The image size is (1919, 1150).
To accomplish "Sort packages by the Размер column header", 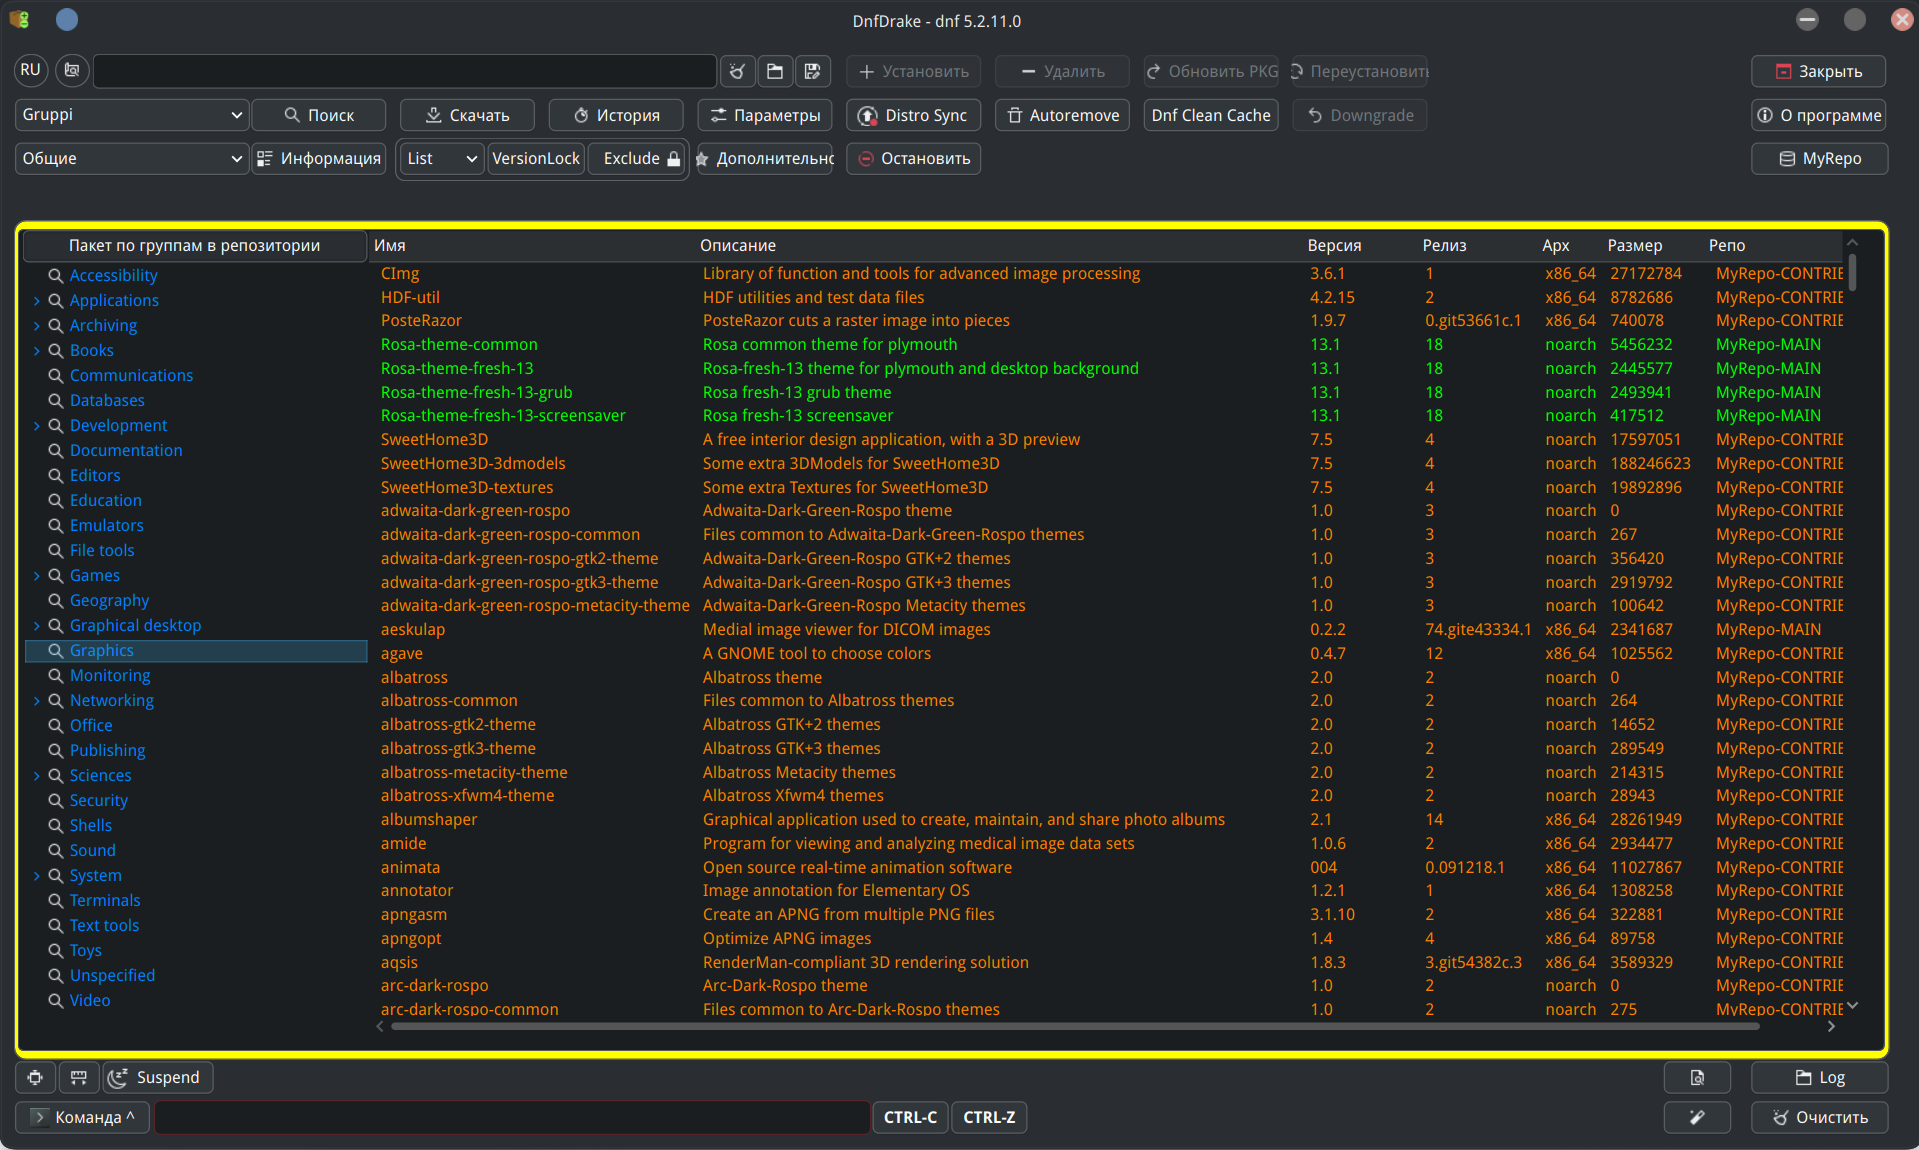I will [1634, 245].
